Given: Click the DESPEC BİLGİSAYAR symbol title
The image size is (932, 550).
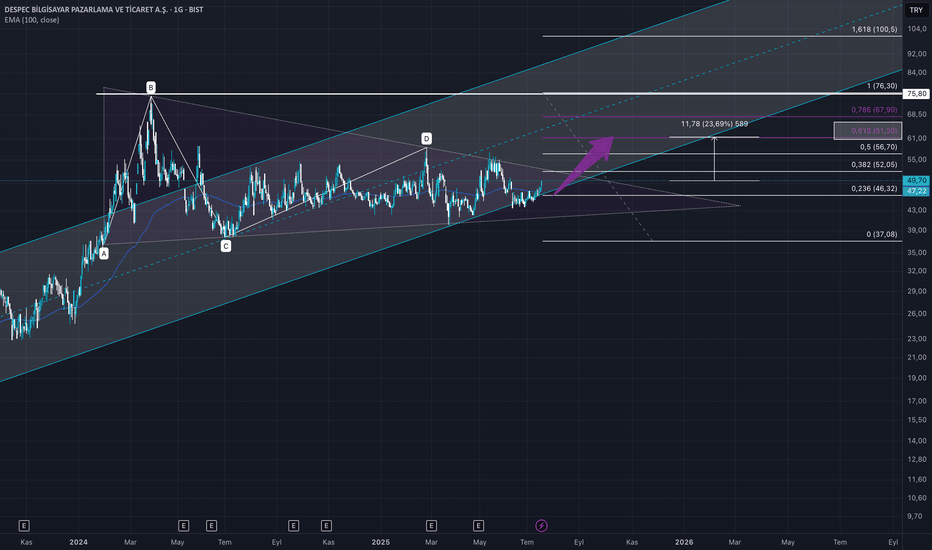Looking at the screenshot, I should point(103,10).
